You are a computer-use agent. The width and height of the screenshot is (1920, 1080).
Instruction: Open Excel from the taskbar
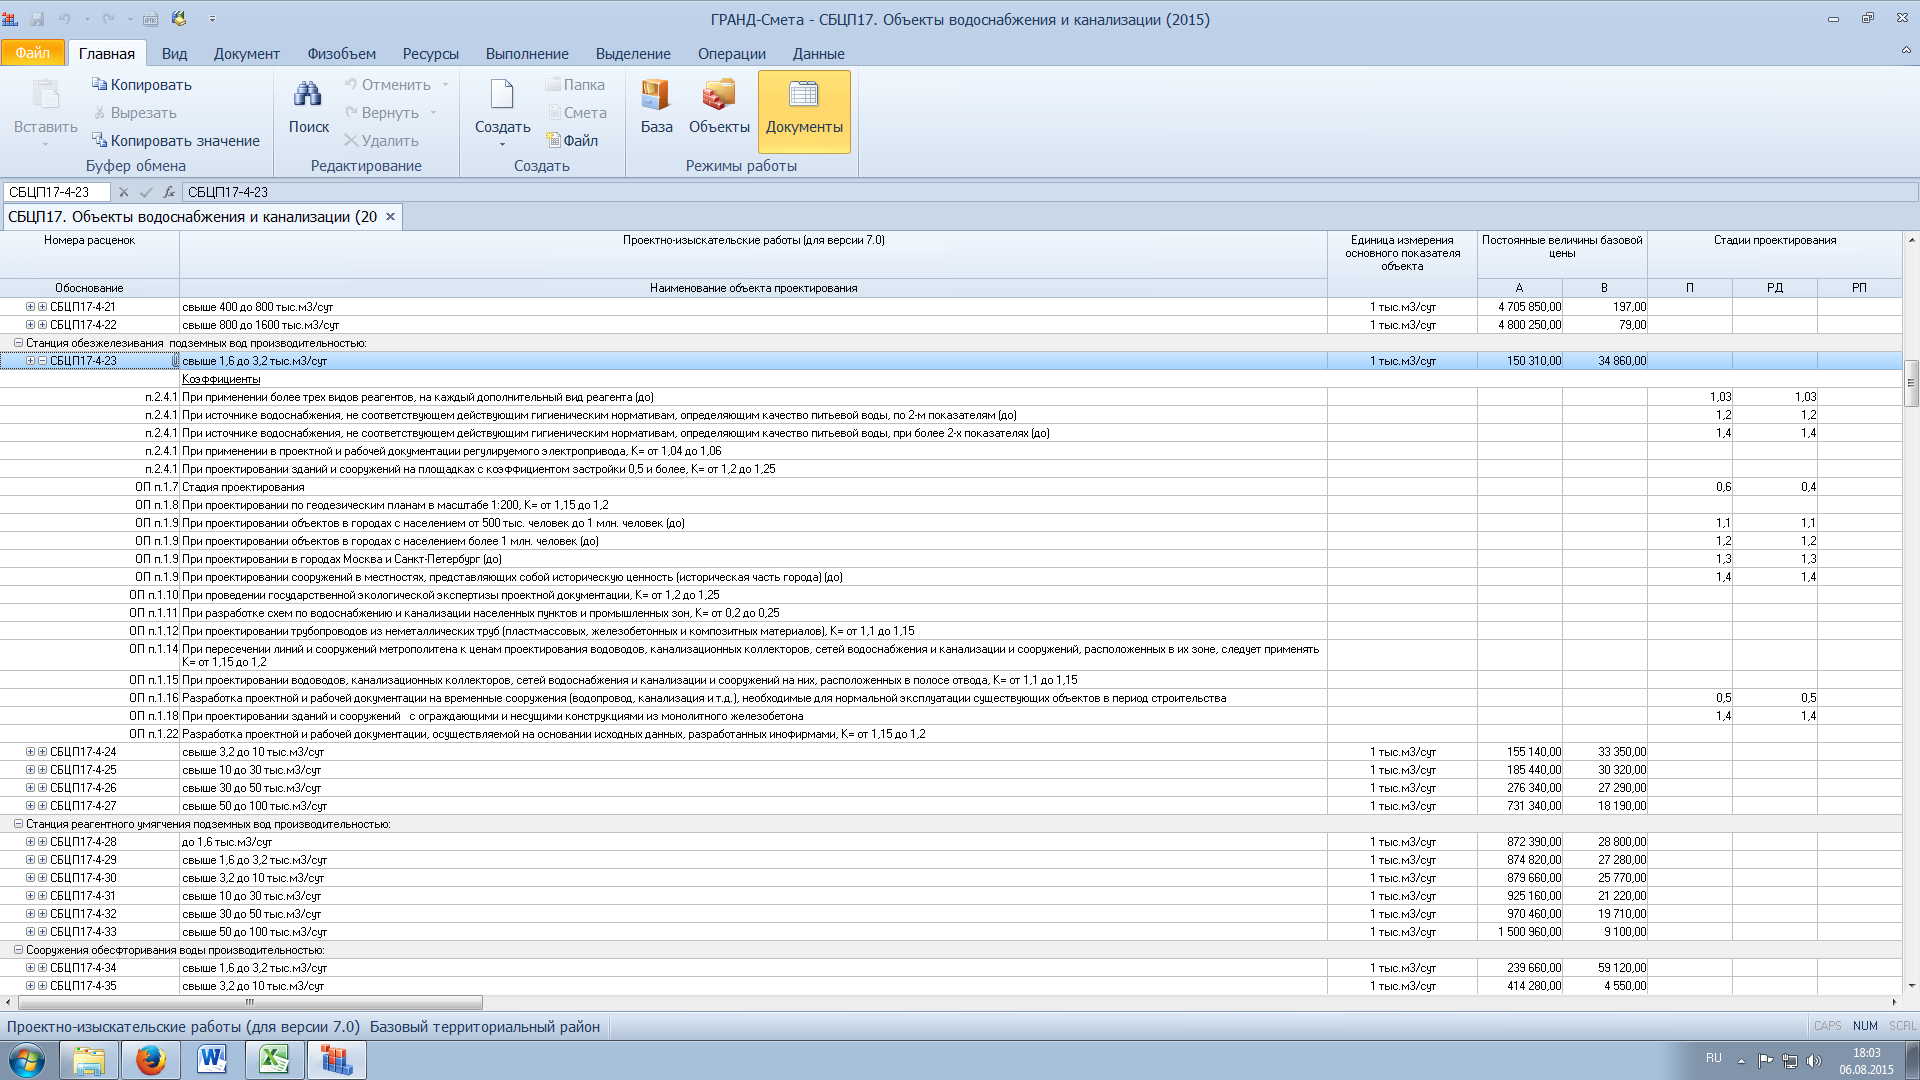coord(274,1059)
